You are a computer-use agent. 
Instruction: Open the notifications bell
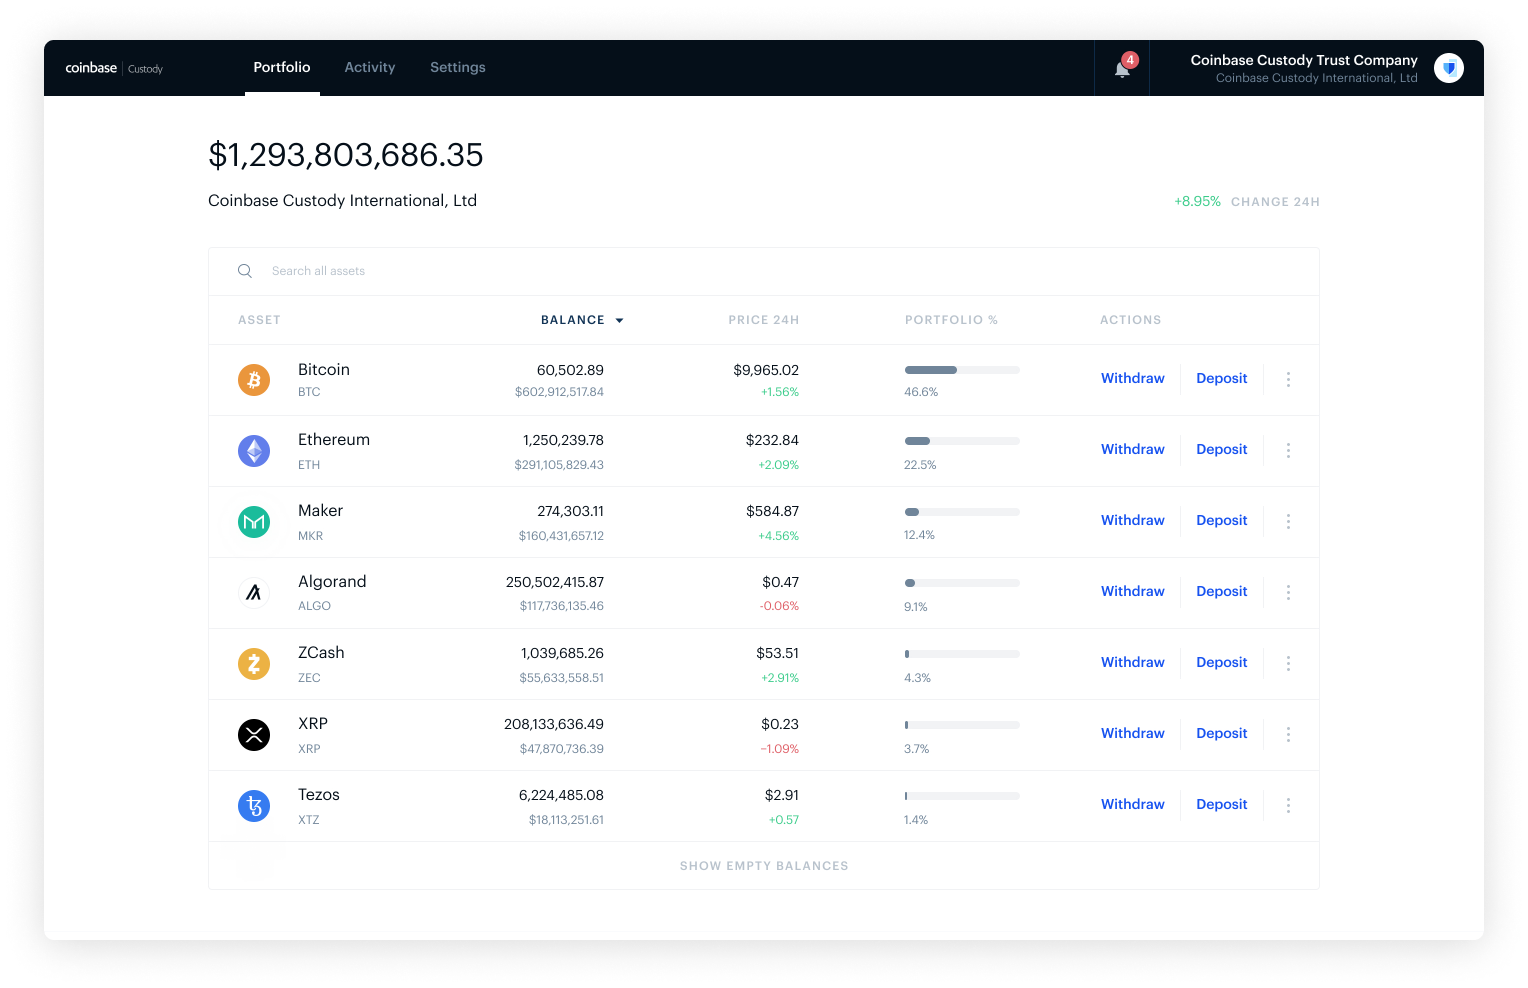[1122, 68]
